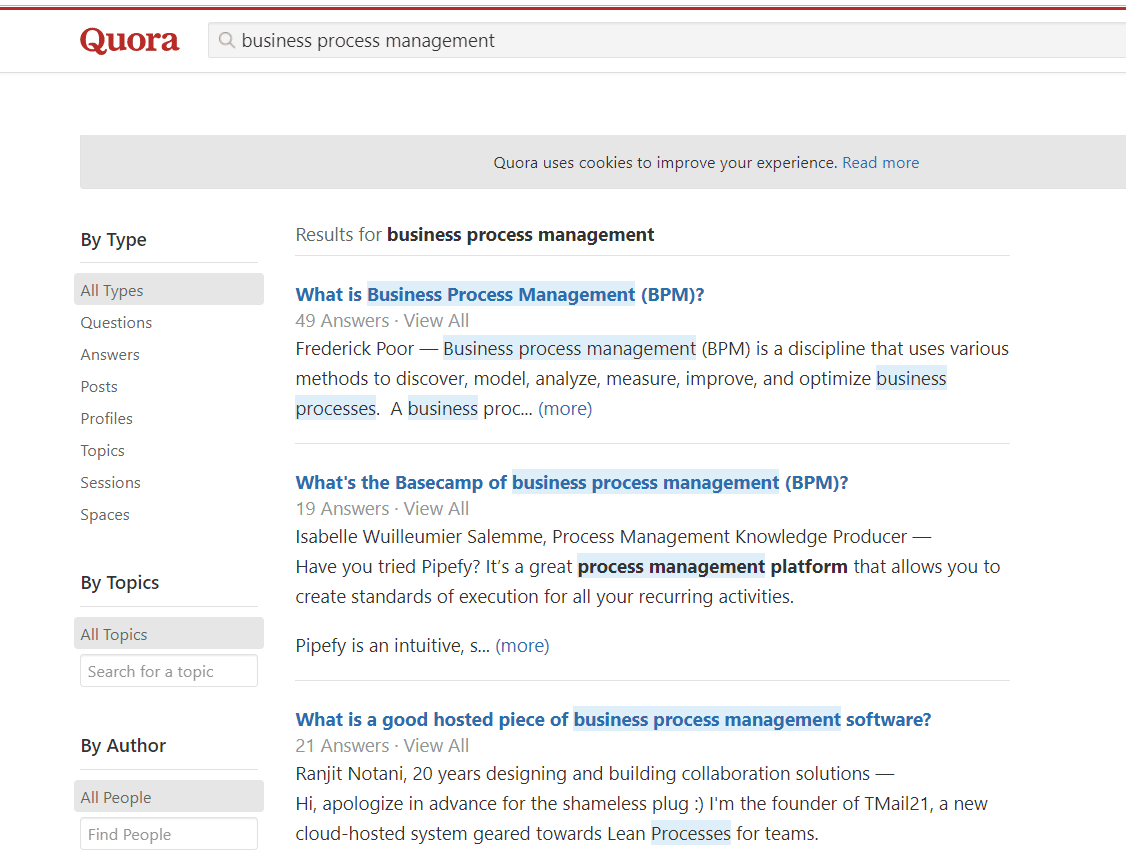Expand Frederick Poor answer with (more)
The image size is (1126, 860).
565,409
